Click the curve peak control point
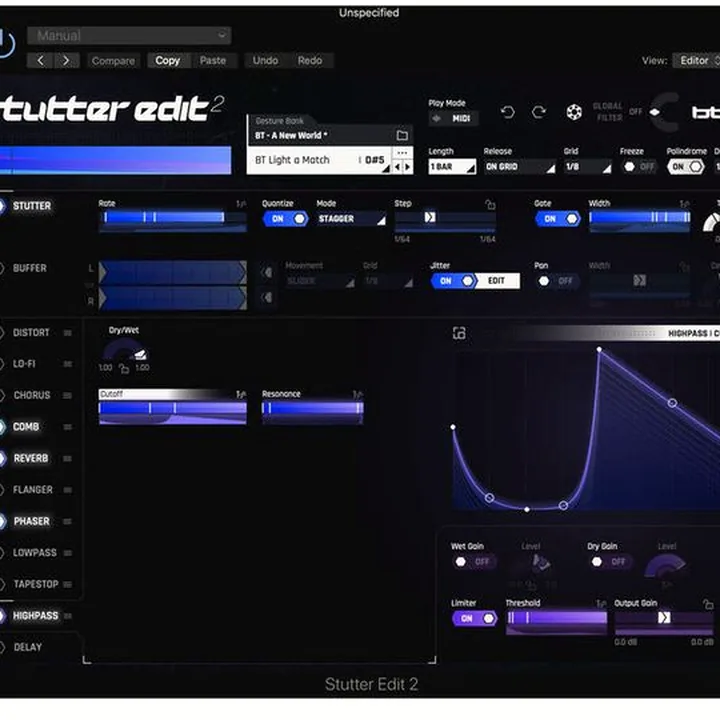The width and height of the screenshot is (720, 720). click(599, 350)
